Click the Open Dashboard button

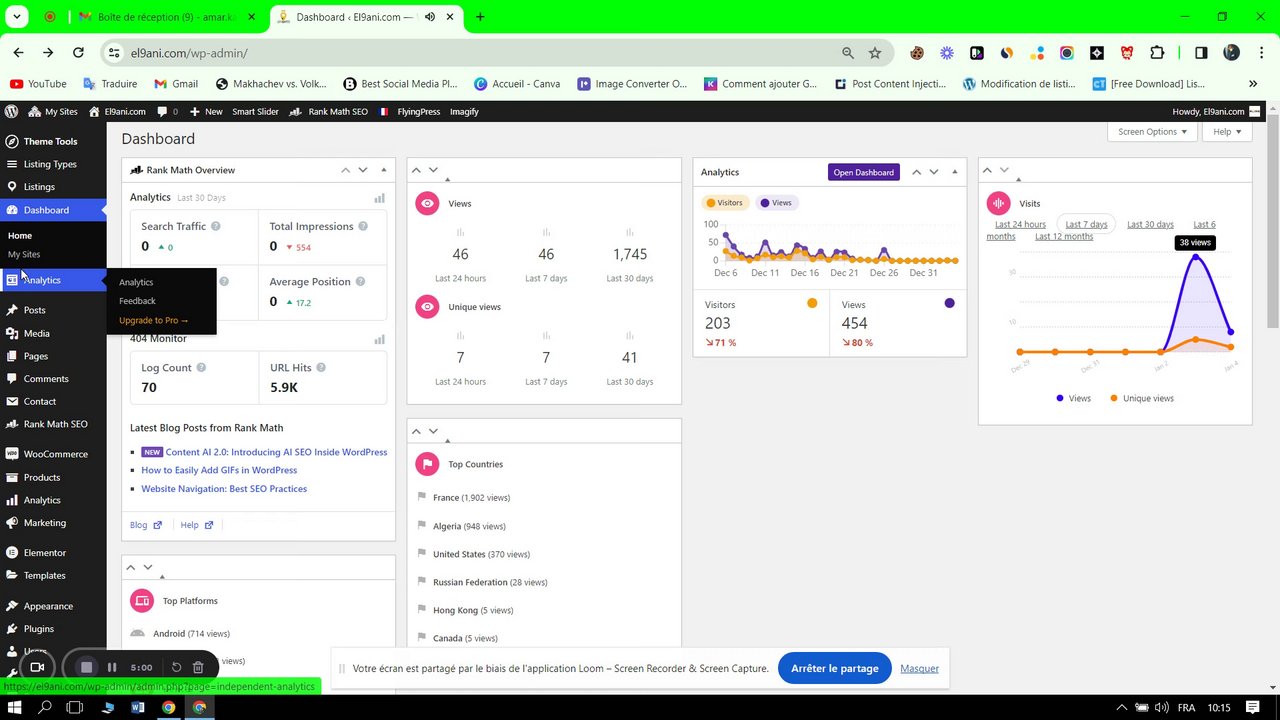(x=864, y=172)
